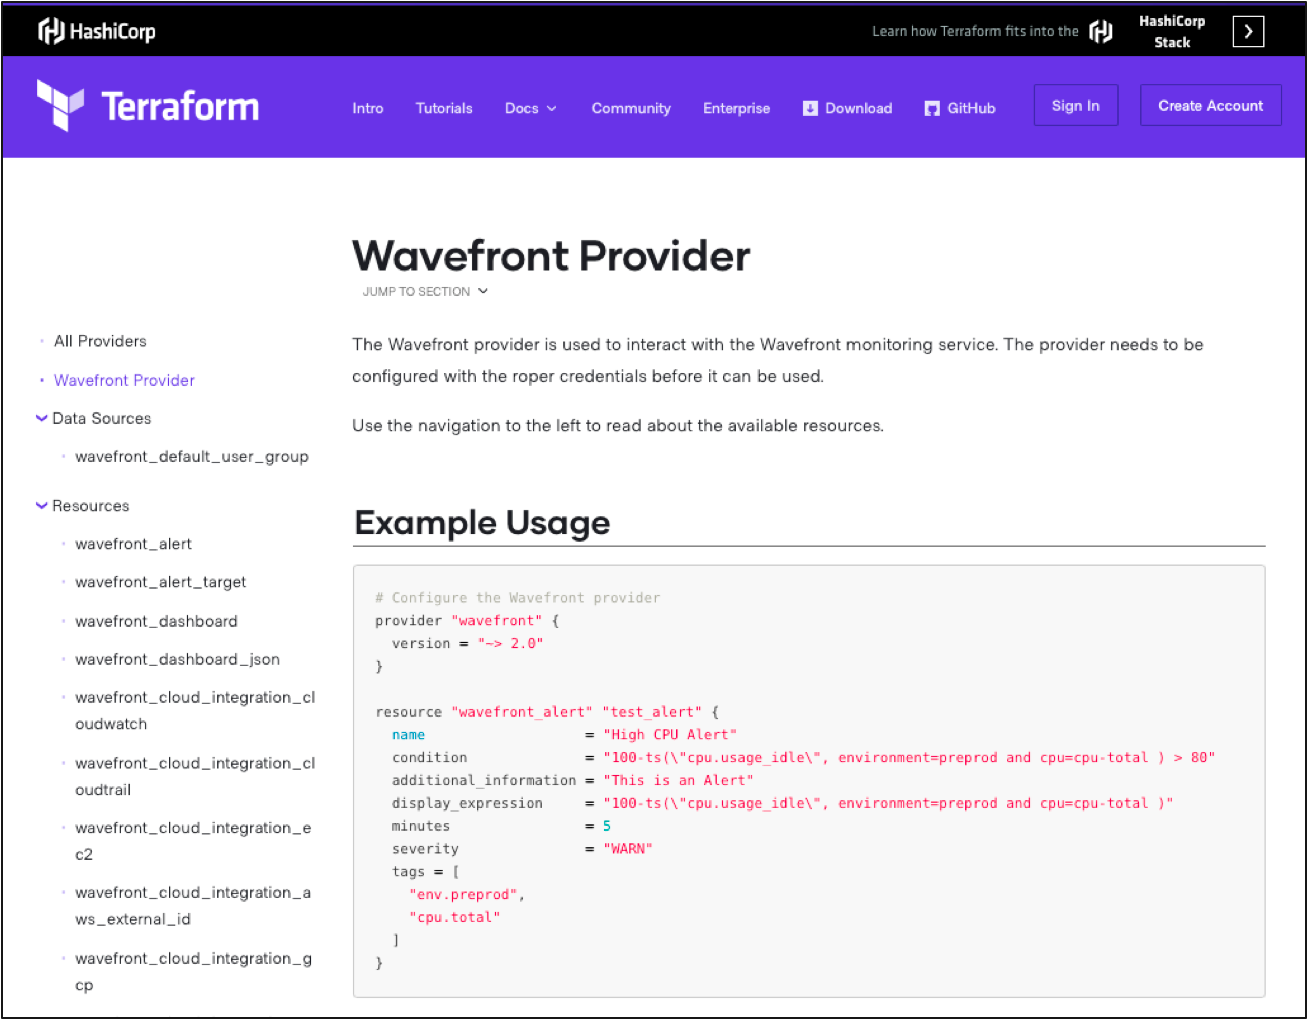Click the GitHub icon in the navigation
The width and height of the screenshot is (1309, 1021).
932,108
